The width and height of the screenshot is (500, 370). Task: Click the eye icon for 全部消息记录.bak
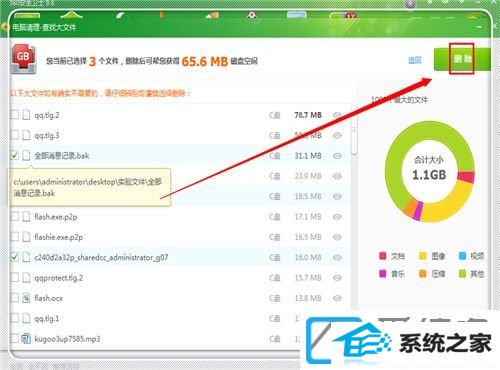click(337, 156)
